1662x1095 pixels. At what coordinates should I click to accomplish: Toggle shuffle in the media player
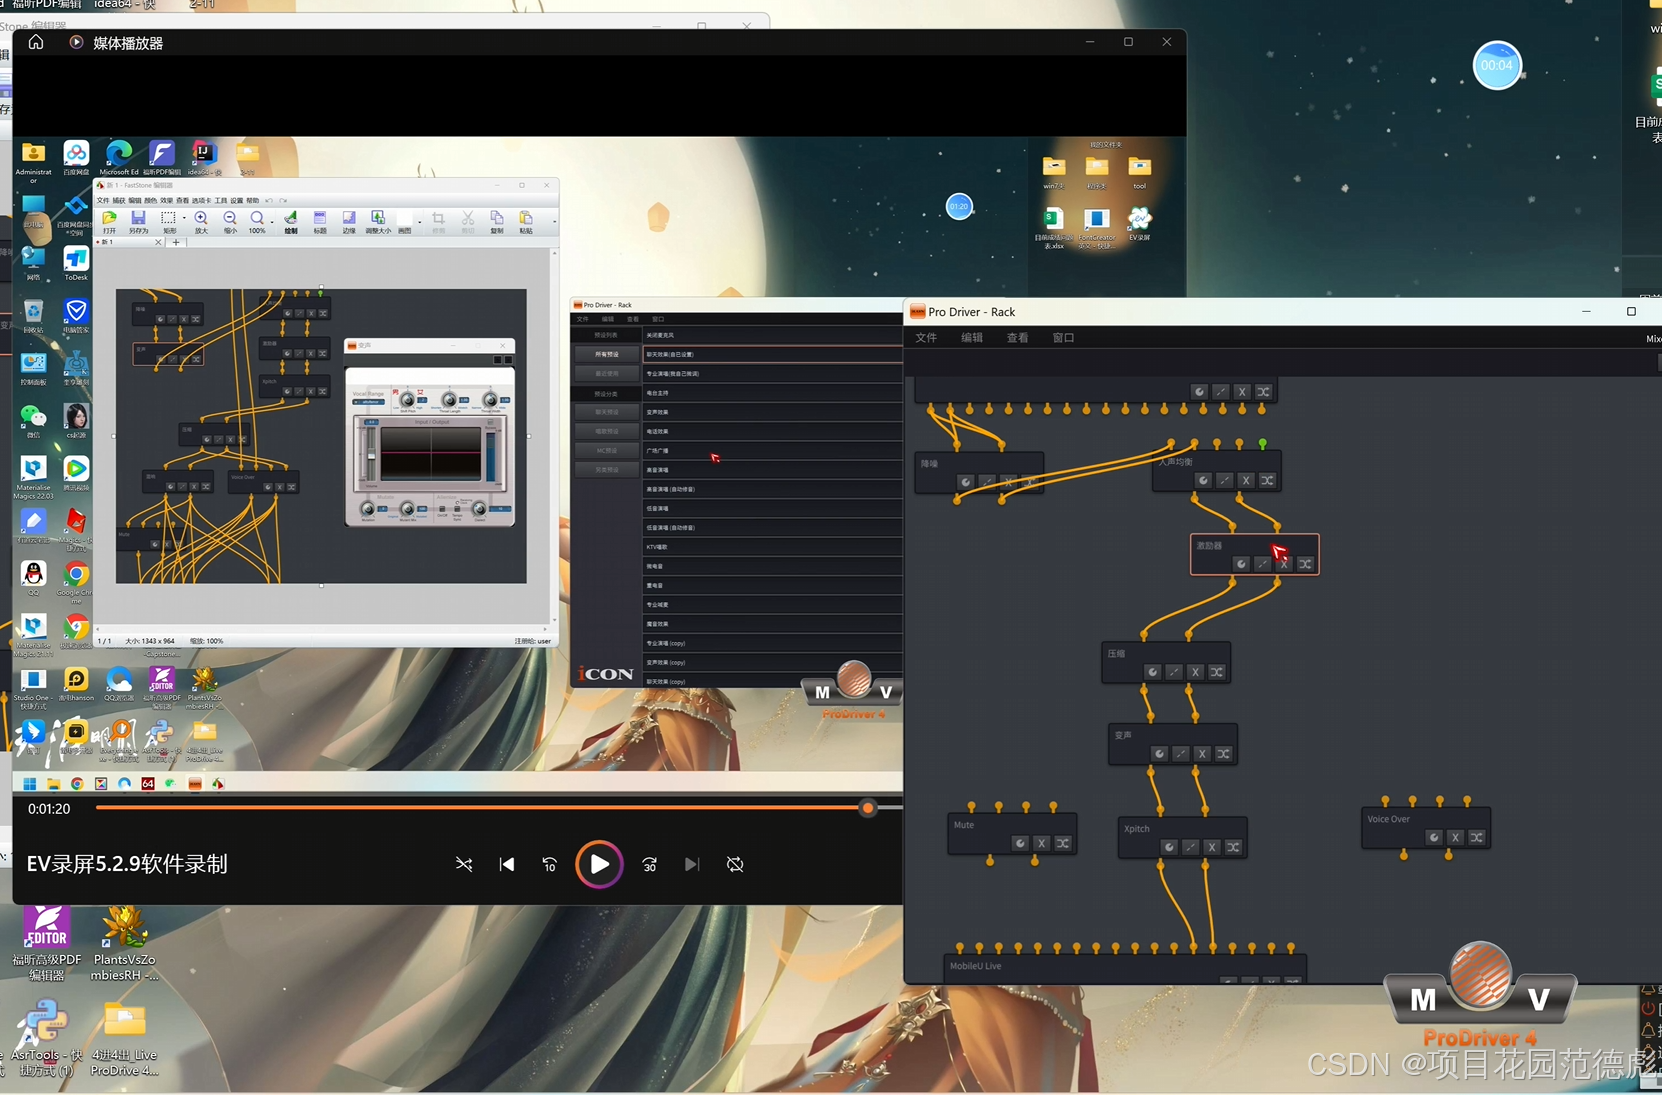tap(464, 864)
